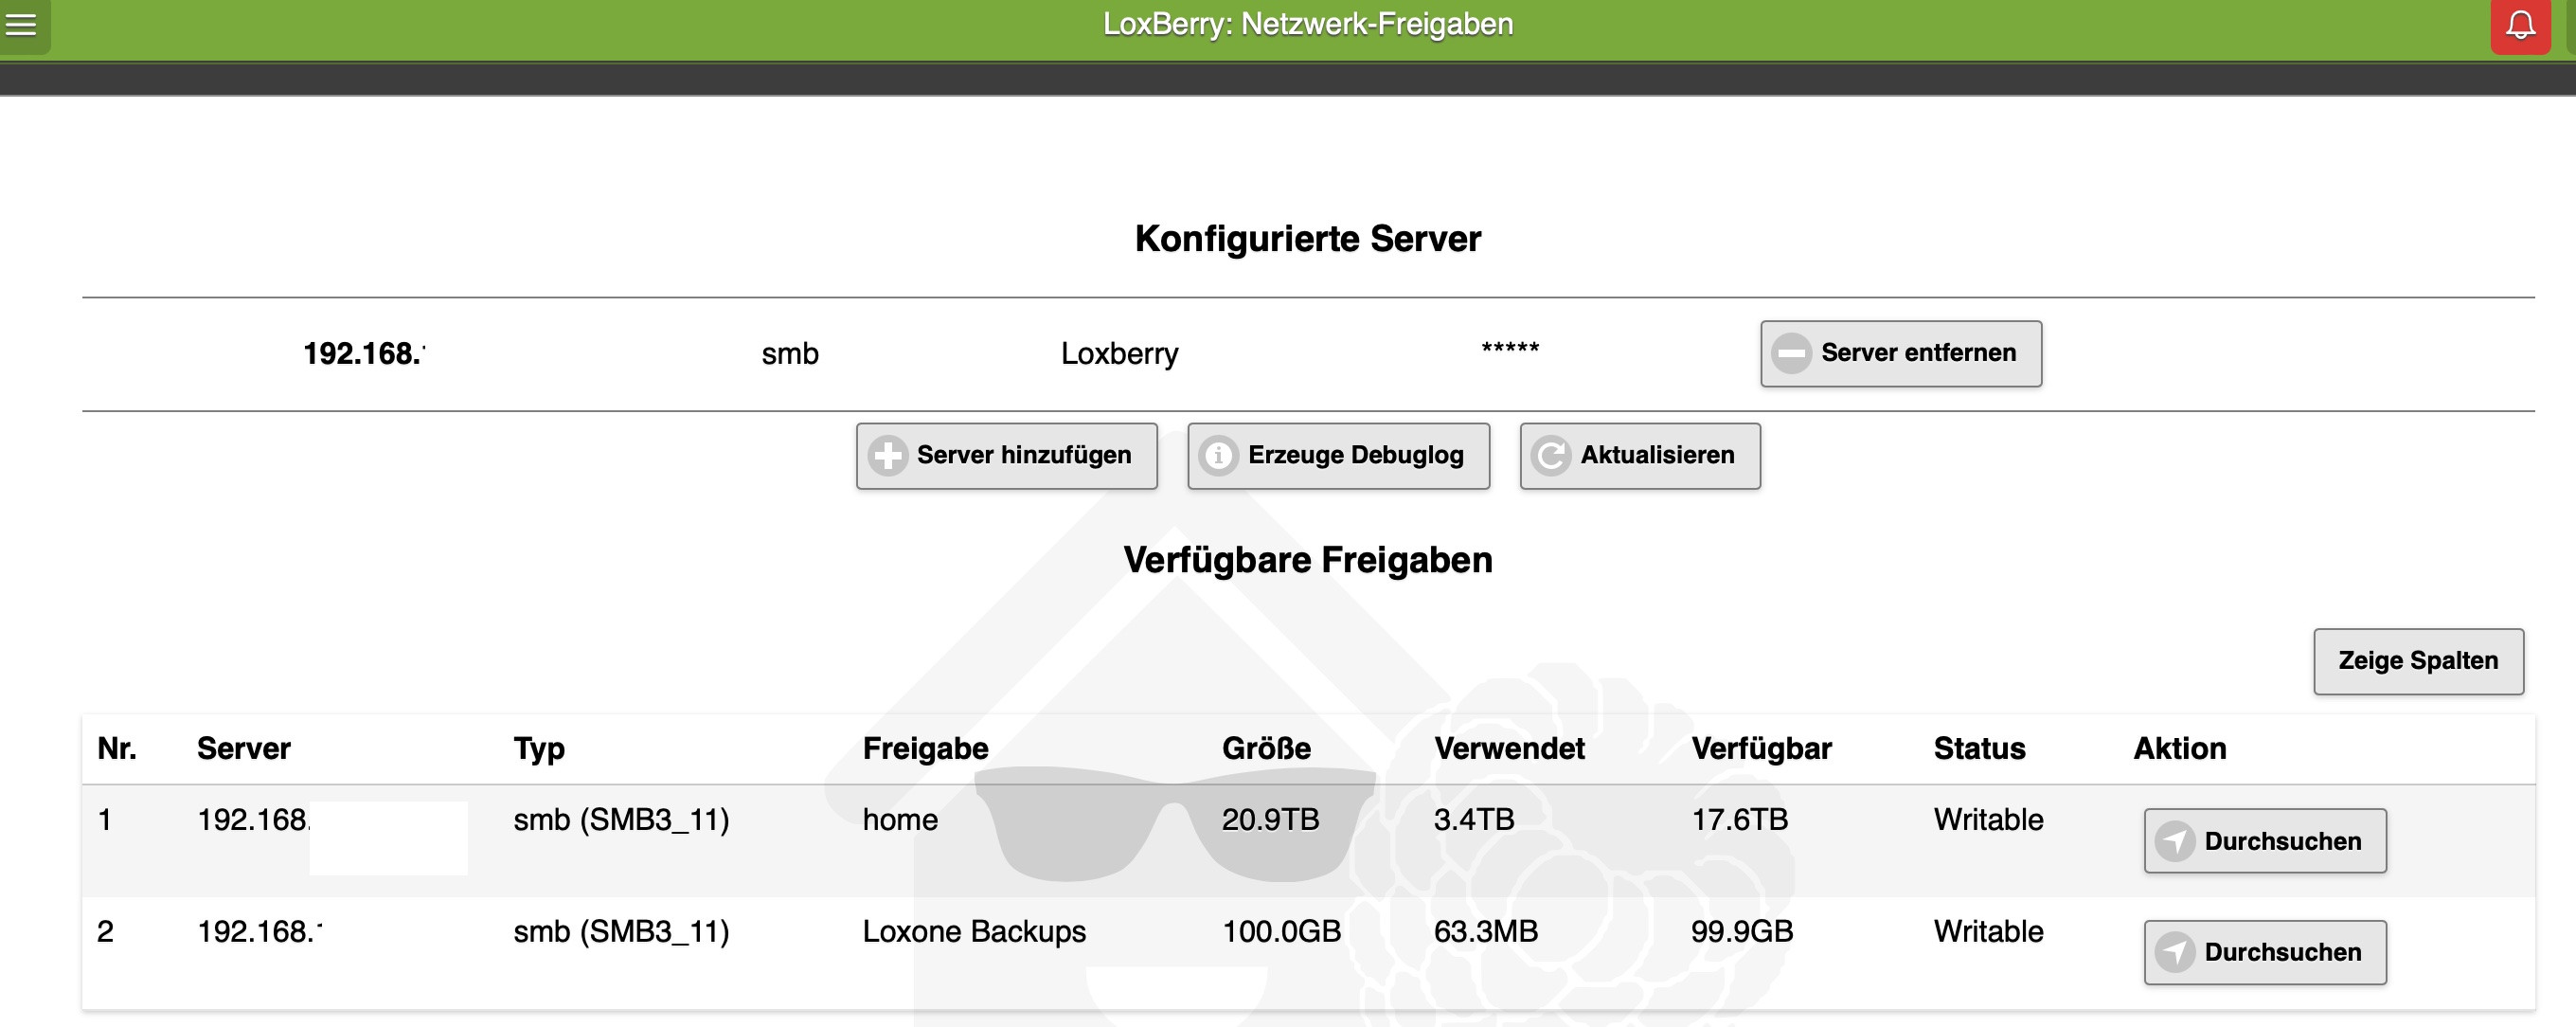Click arrow icon for home share
Screen dimensions: 2576x1027
[2175, 841]
